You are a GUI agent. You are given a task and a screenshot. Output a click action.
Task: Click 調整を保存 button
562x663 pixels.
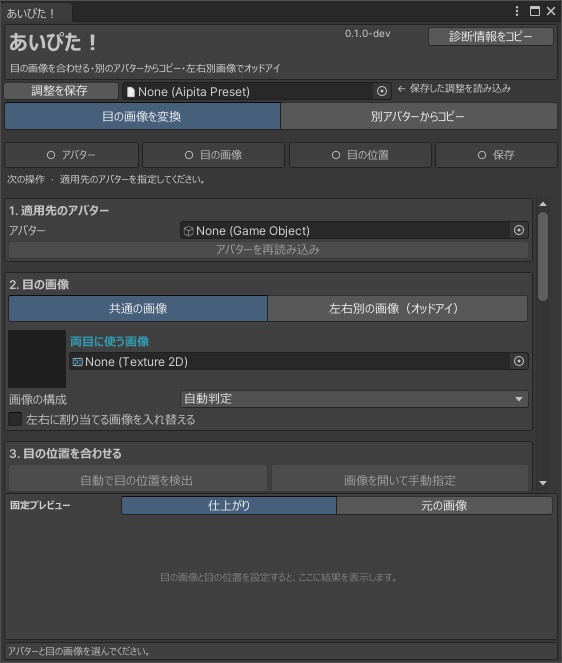(61, 91)
